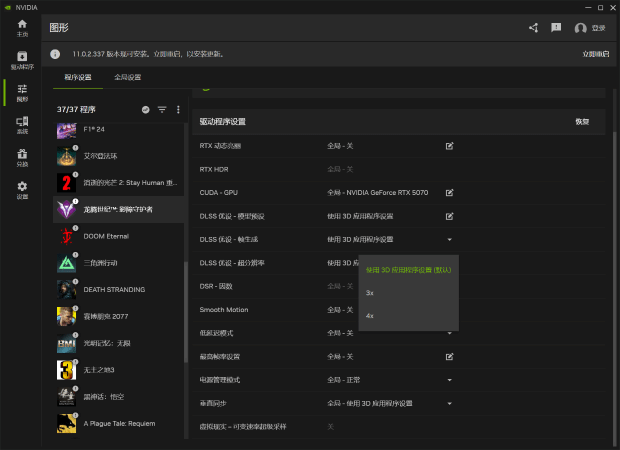Open the DLSS 优设 - 超分辨率 value dropdown

[x=343, y=263]
